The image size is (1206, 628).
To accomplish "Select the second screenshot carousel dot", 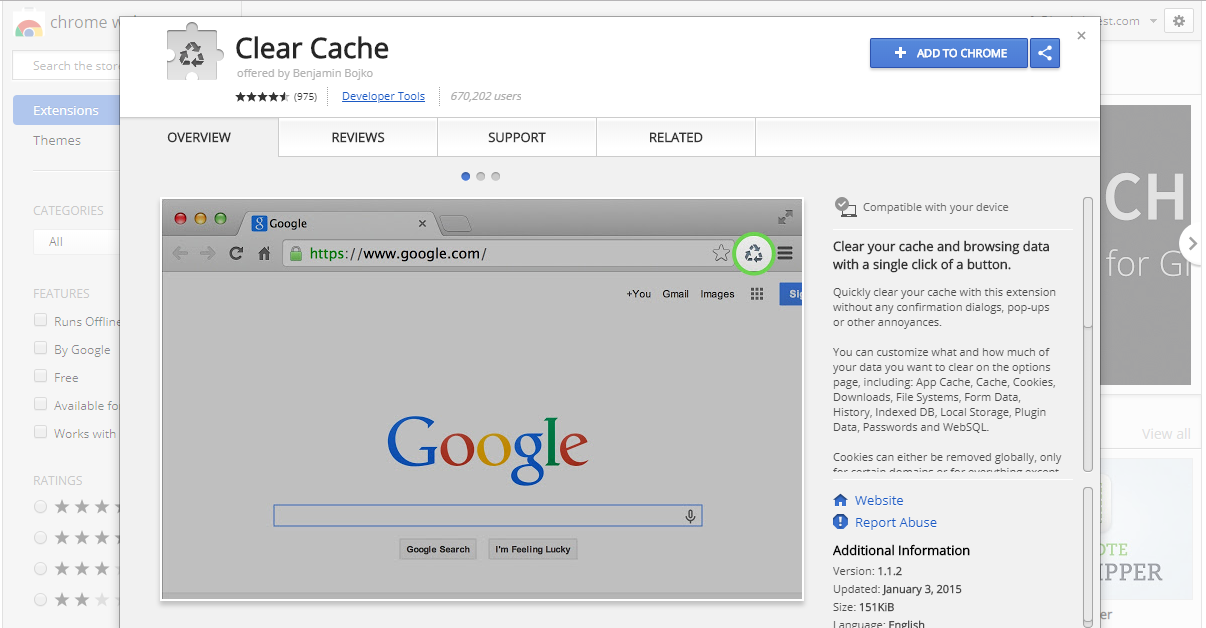I will (x=481, y=176).
